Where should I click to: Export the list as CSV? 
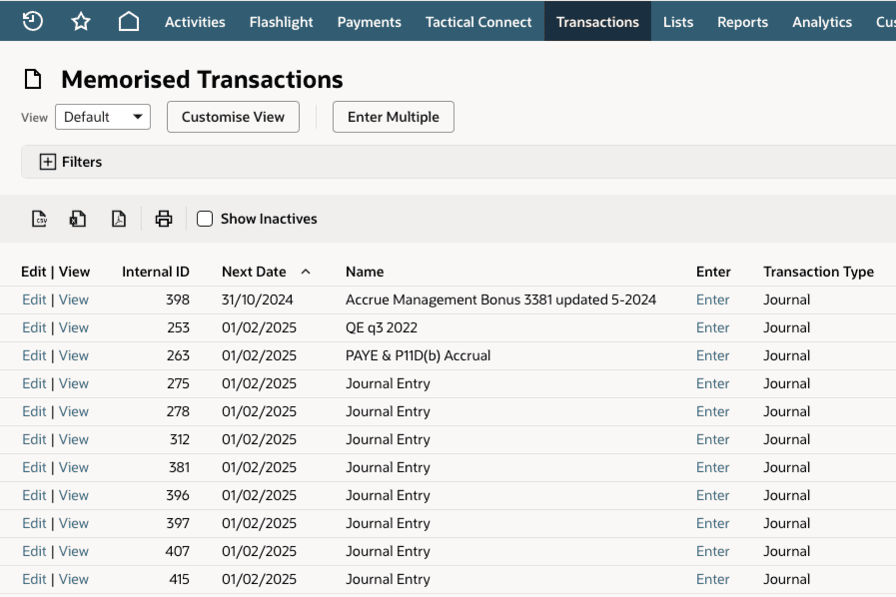pyautogui.click(x=39, y=219)
